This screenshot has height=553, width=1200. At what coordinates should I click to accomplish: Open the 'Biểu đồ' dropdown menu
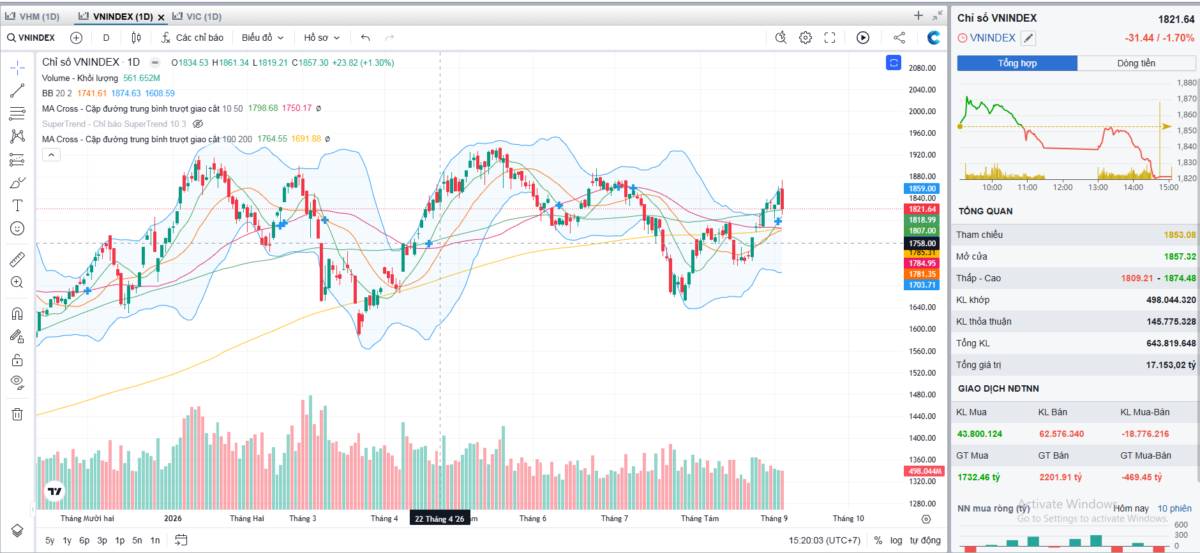(x=262, y=38)
